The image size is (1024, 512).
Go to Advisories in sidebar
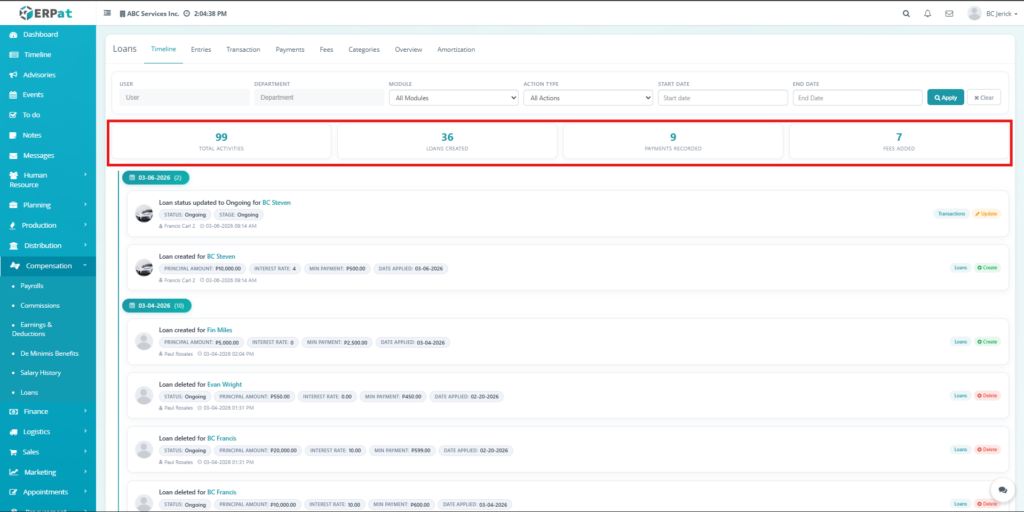coord(39,75)
